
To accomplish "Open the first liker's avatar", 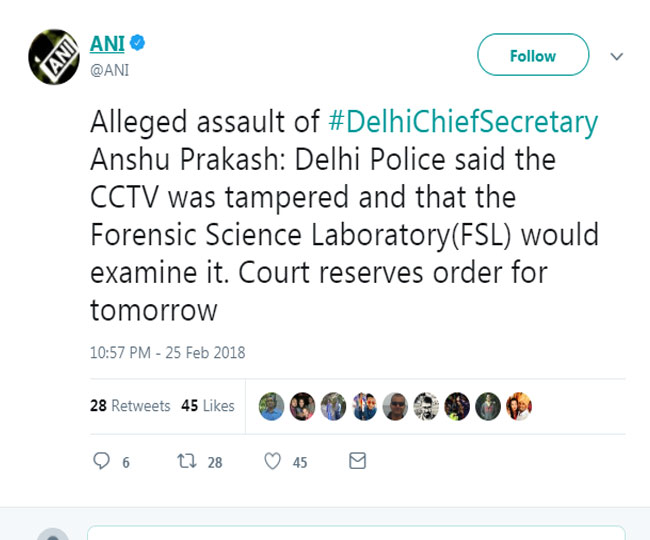I will 272,405.
